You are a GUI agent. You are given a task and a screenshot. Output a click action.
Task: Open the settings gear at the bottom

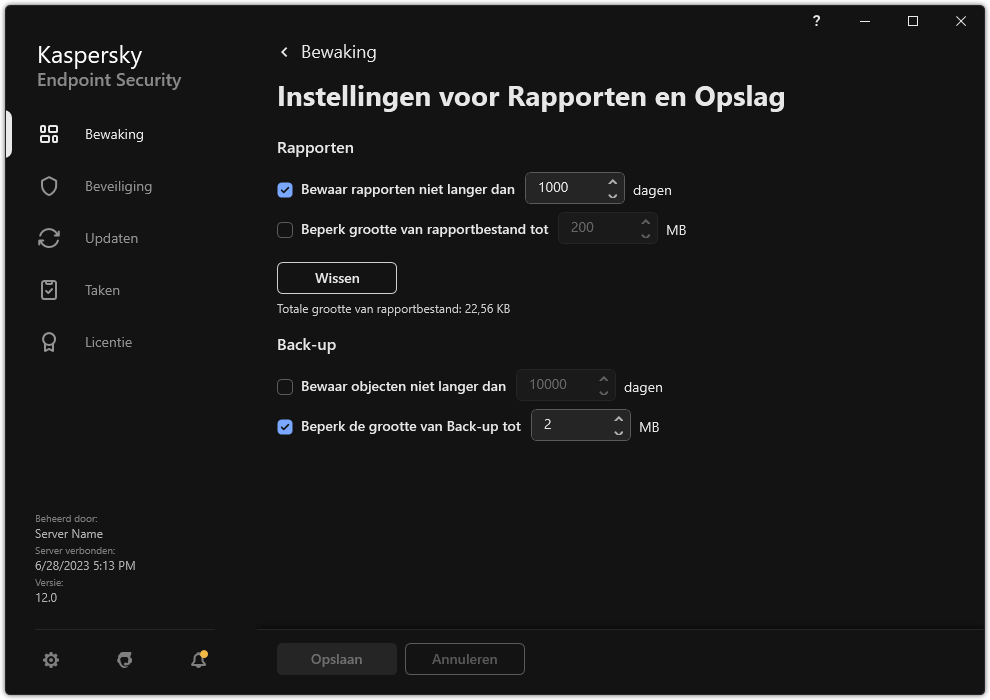(50, 660)
